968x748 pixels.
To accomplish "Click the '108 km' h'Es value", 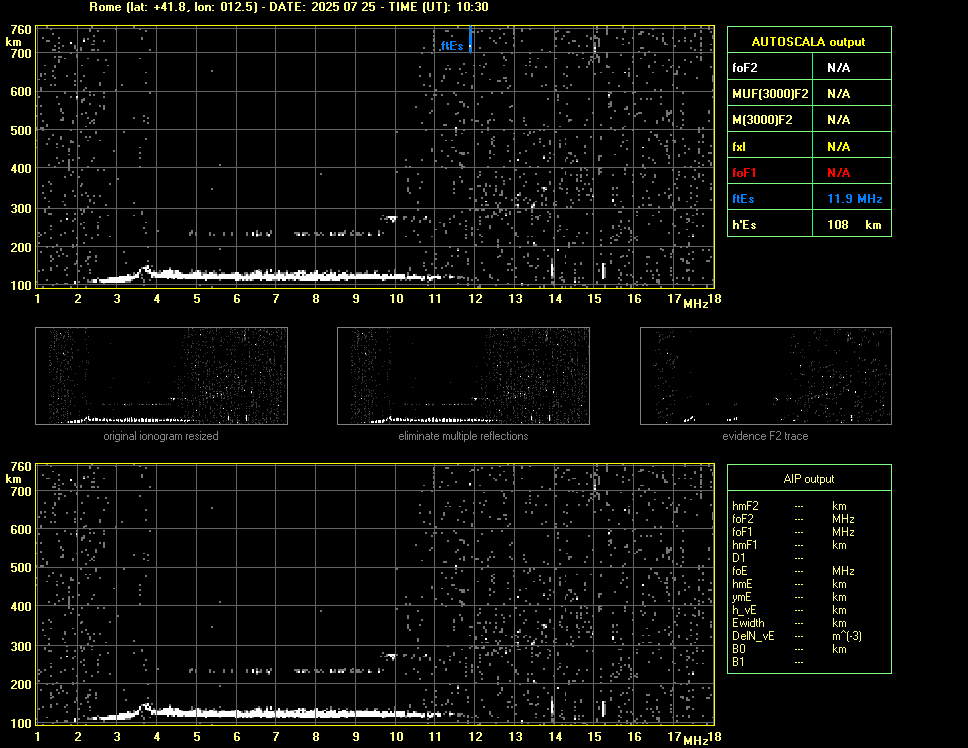I will pos(854,225).
